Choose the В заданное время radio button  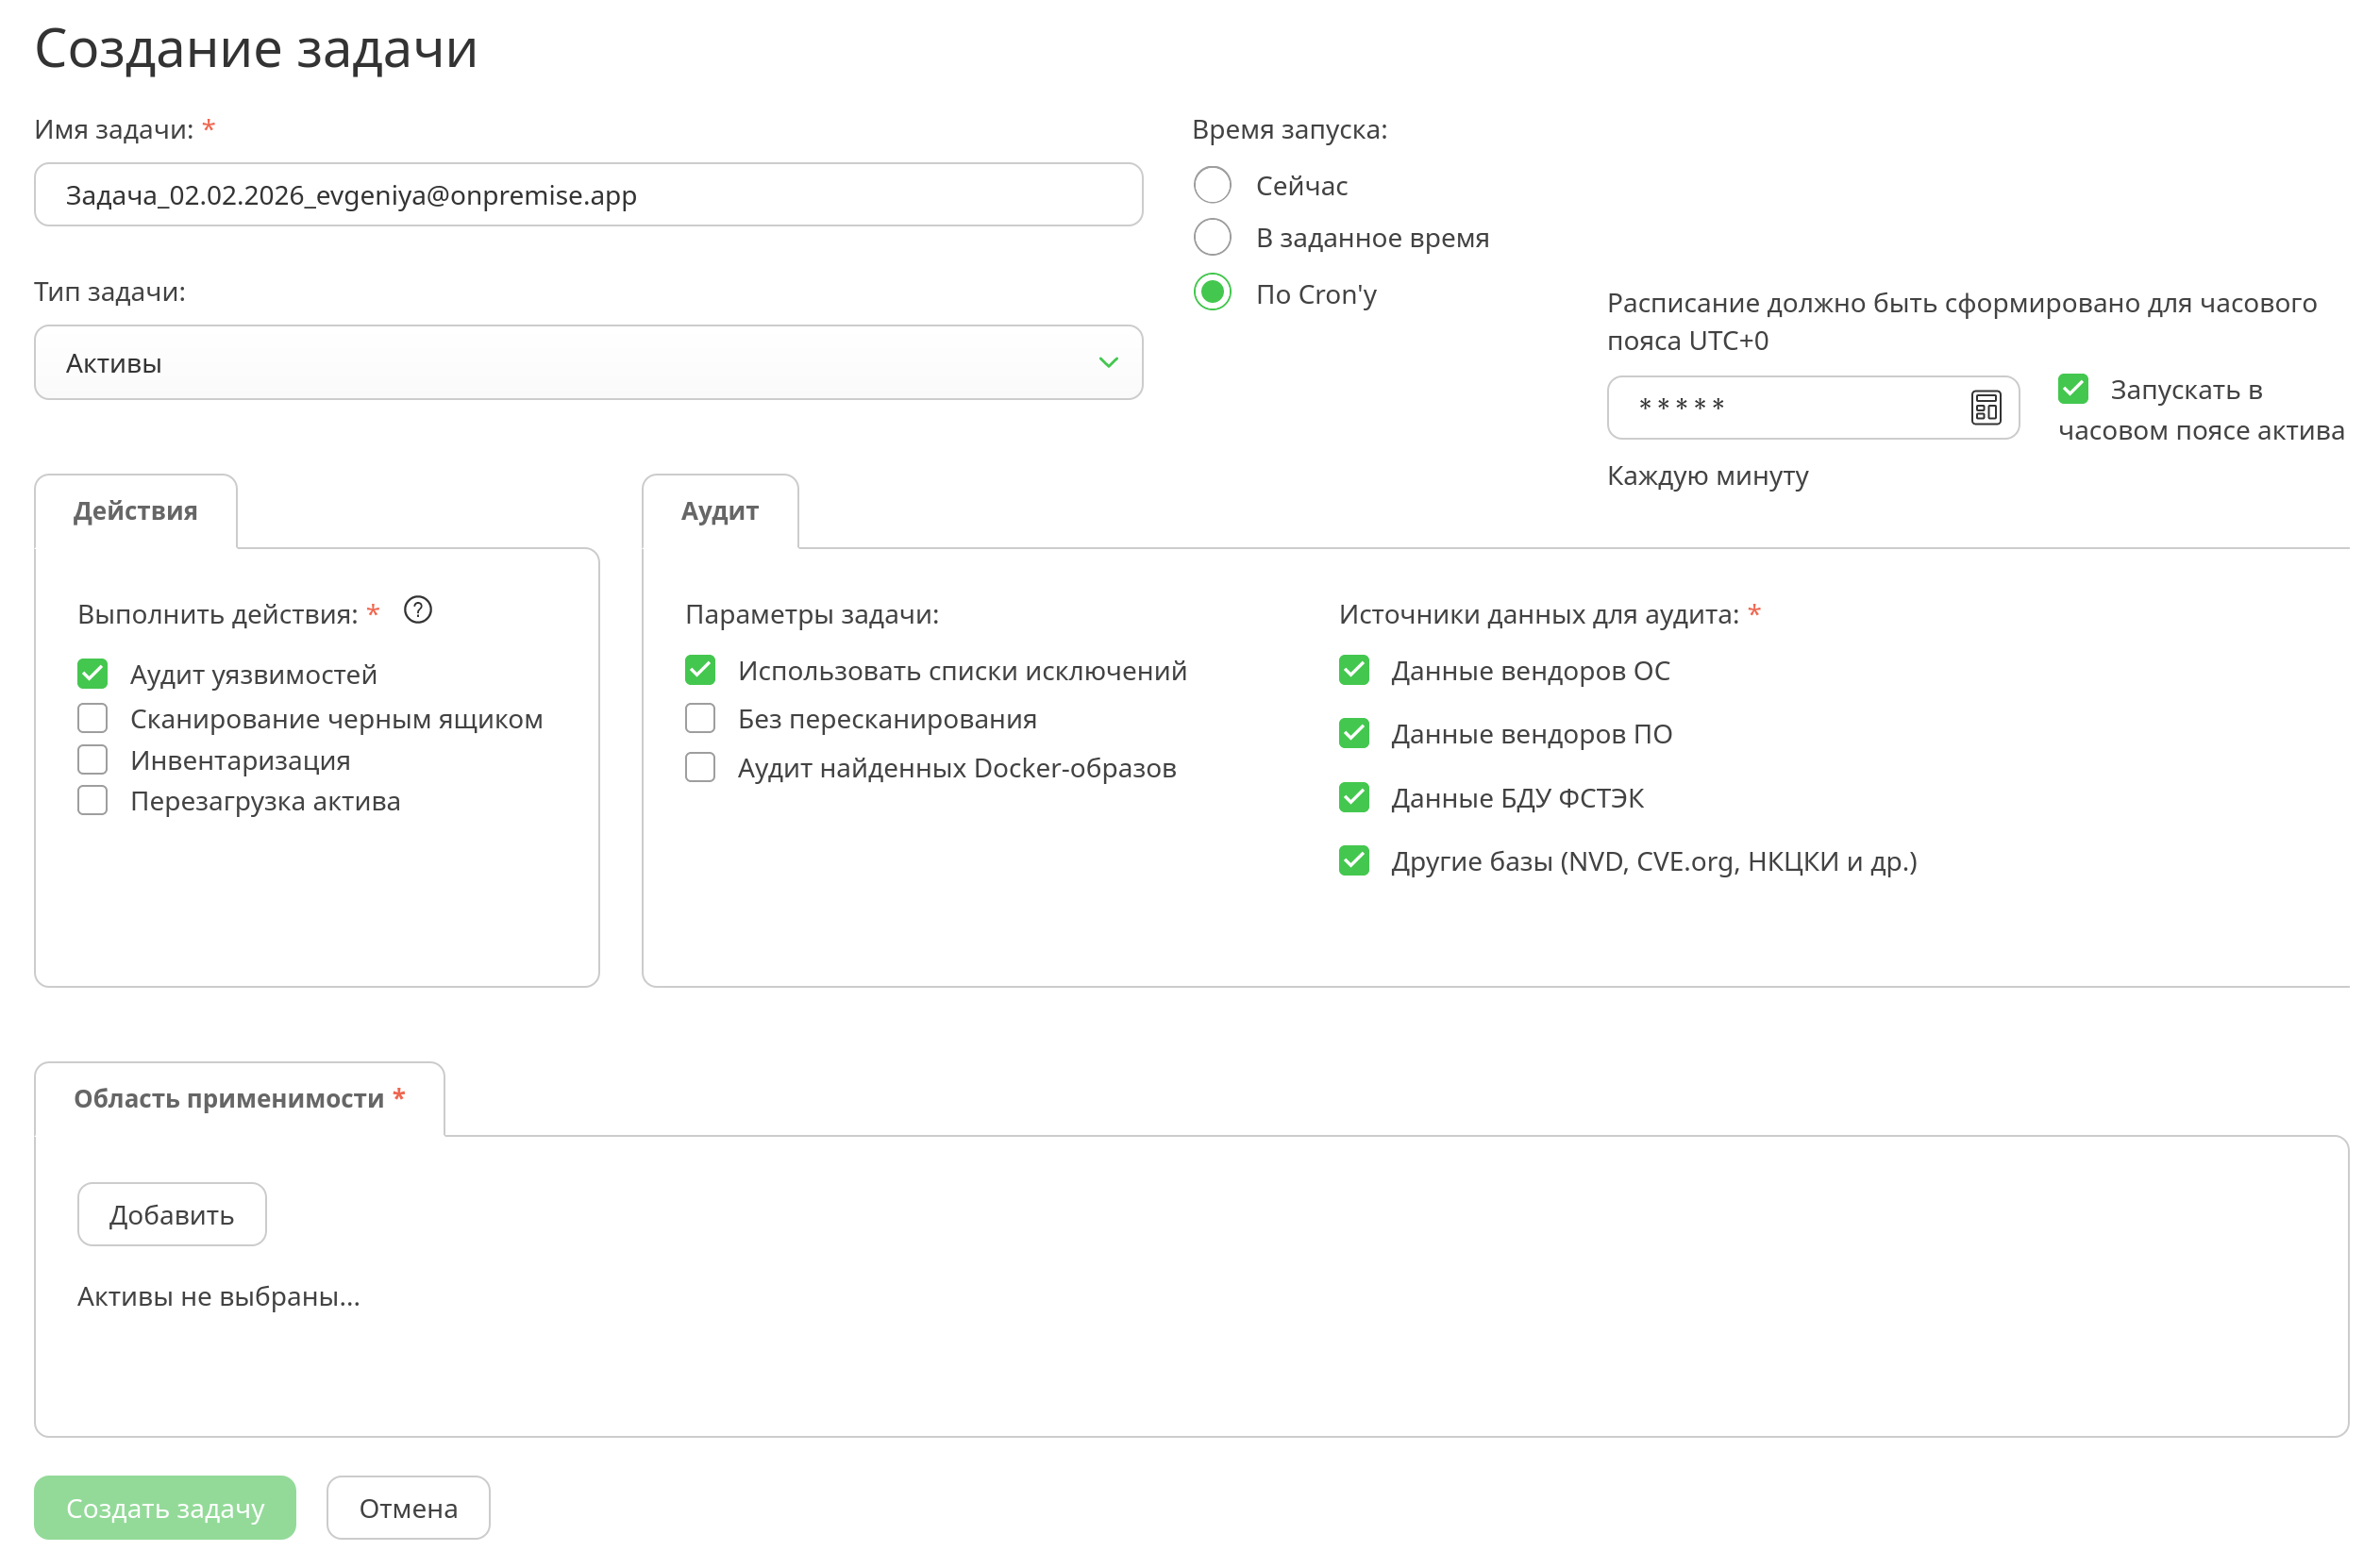tap(1212, 237)
